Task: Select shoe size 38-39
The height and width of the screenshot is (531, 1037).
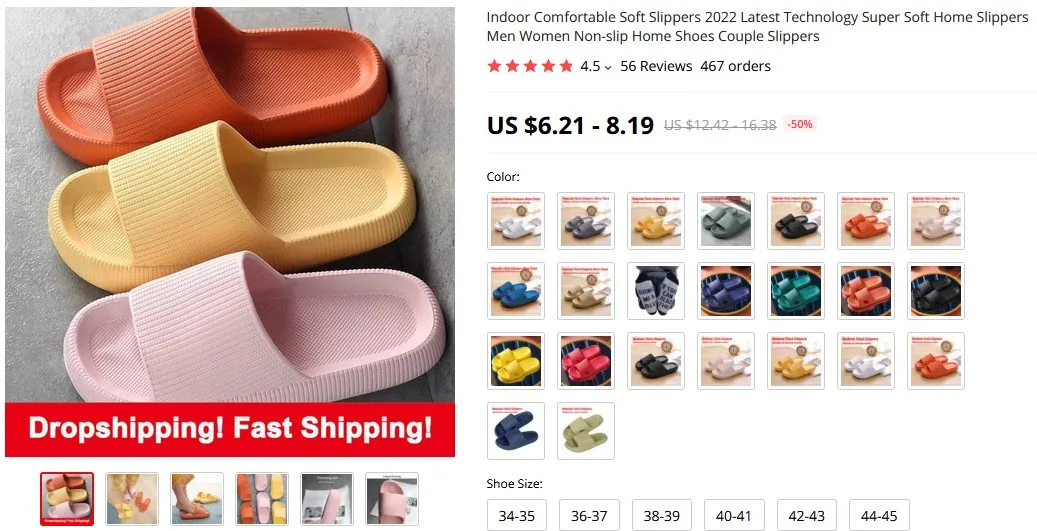Action: tap(661, 515)
